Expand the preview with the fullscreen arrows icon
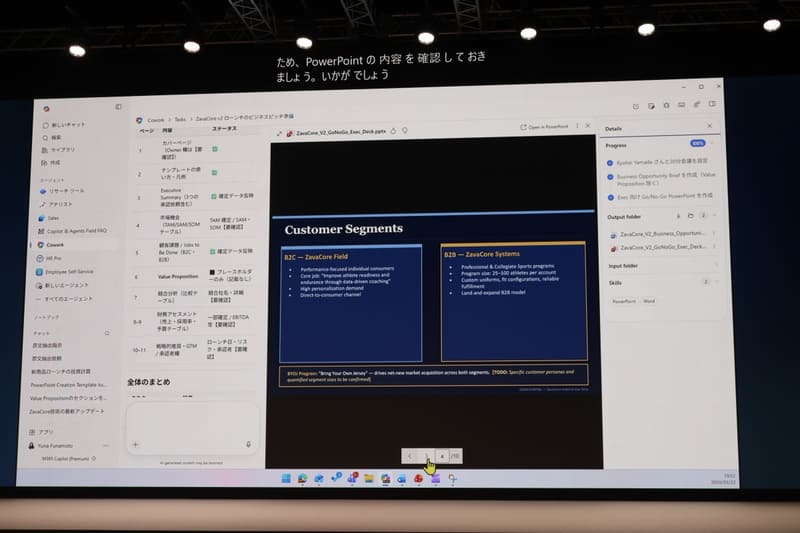This screenshot has width=800, height=533. pos(279,134)
